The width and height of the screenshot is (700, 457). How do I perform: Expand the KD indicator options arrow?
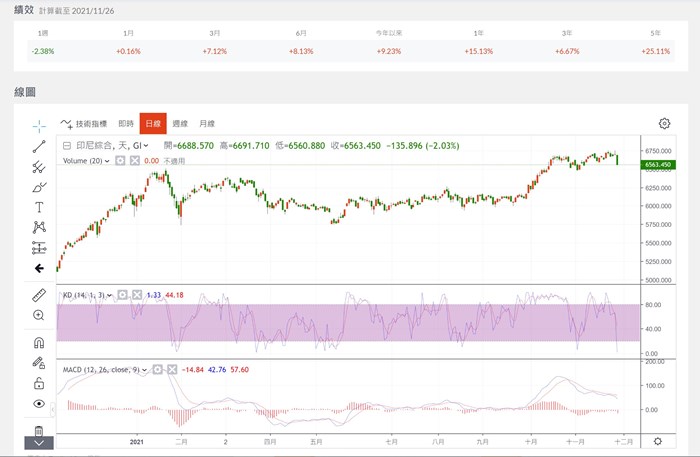click(x=110, y=295)
